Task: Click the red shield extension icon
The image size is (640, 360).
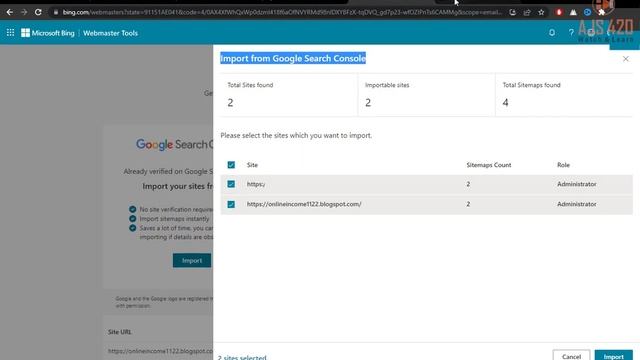Action: pos(559,12)
